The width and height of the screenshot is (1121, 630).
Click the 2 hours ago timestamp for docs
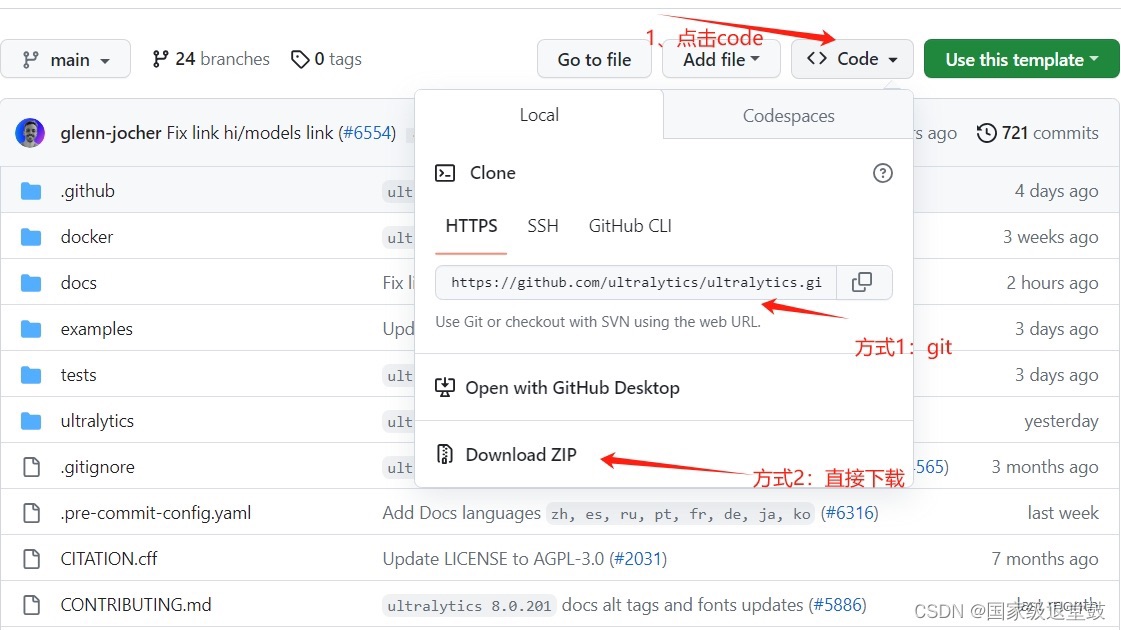click(x=1052, y=283)
